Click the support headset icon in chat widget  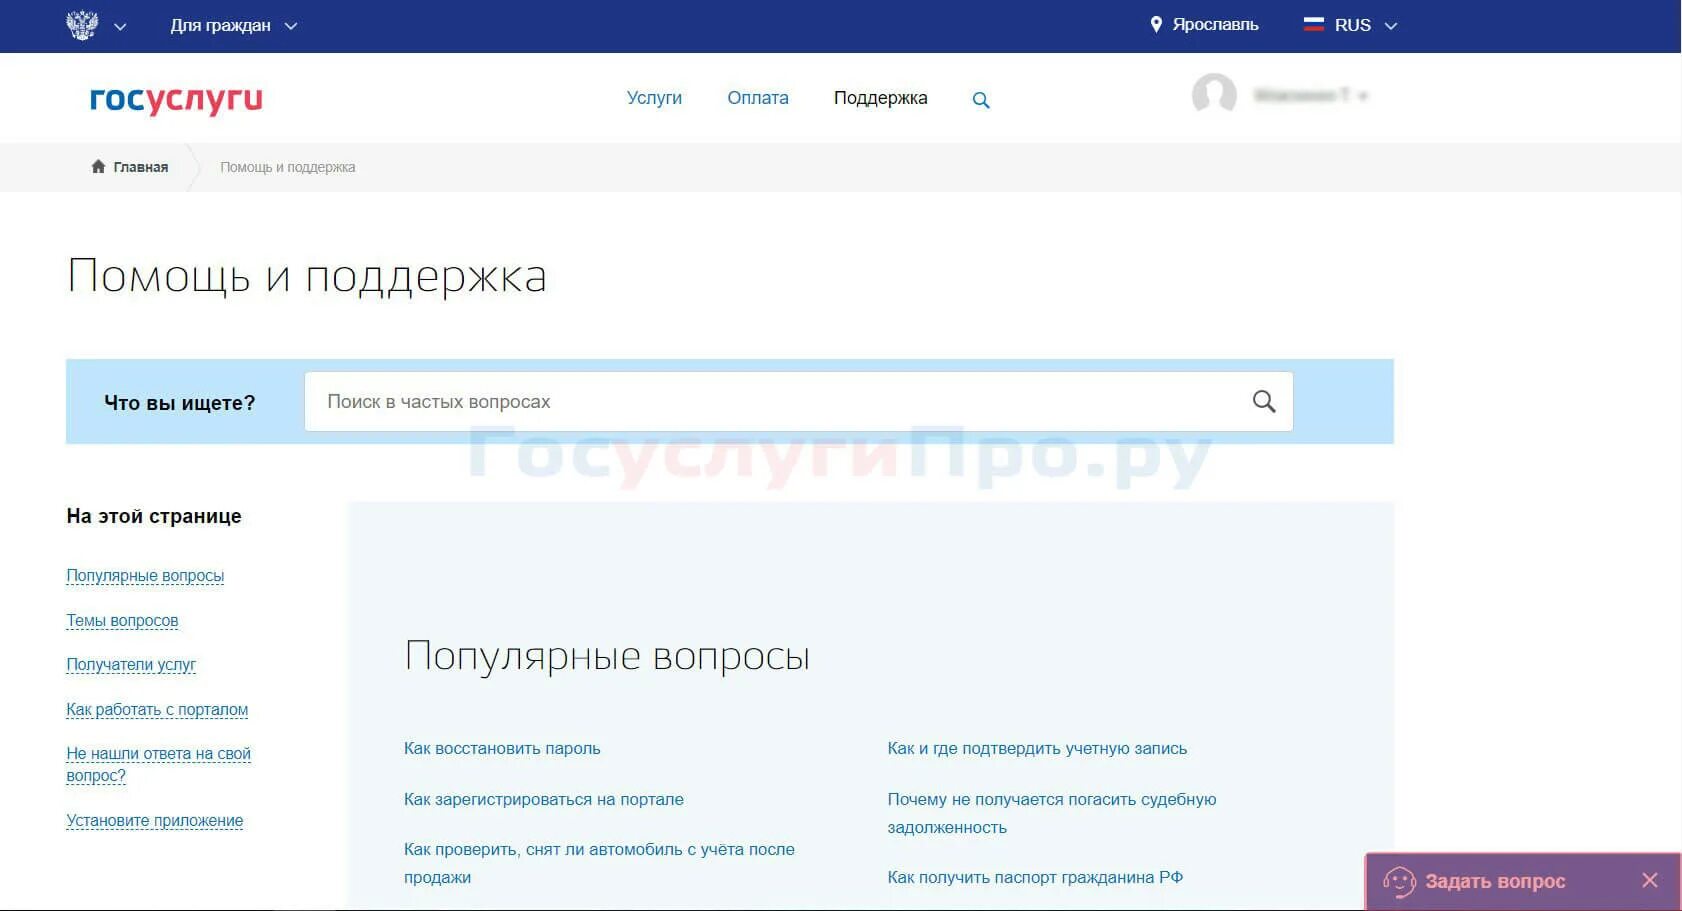coord(1399,882)
